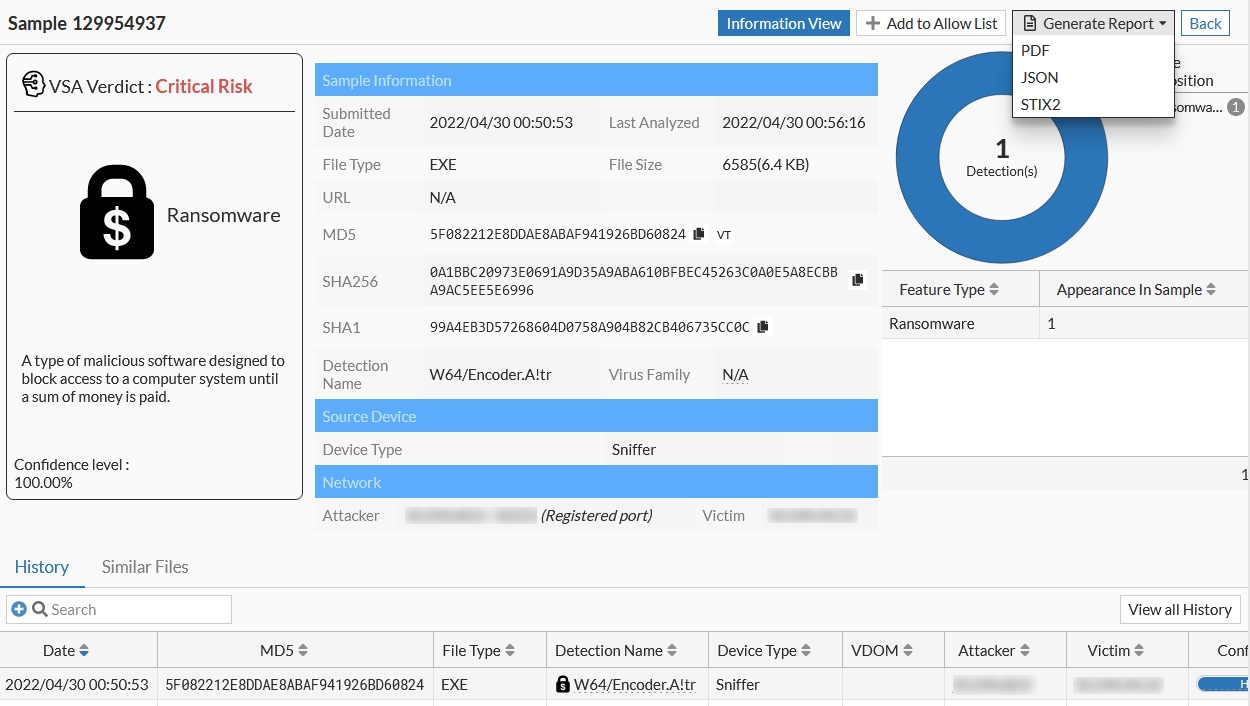The image size is (1250, 706).
Task: Click the Back button
Action: click(x=1205, y=23)
